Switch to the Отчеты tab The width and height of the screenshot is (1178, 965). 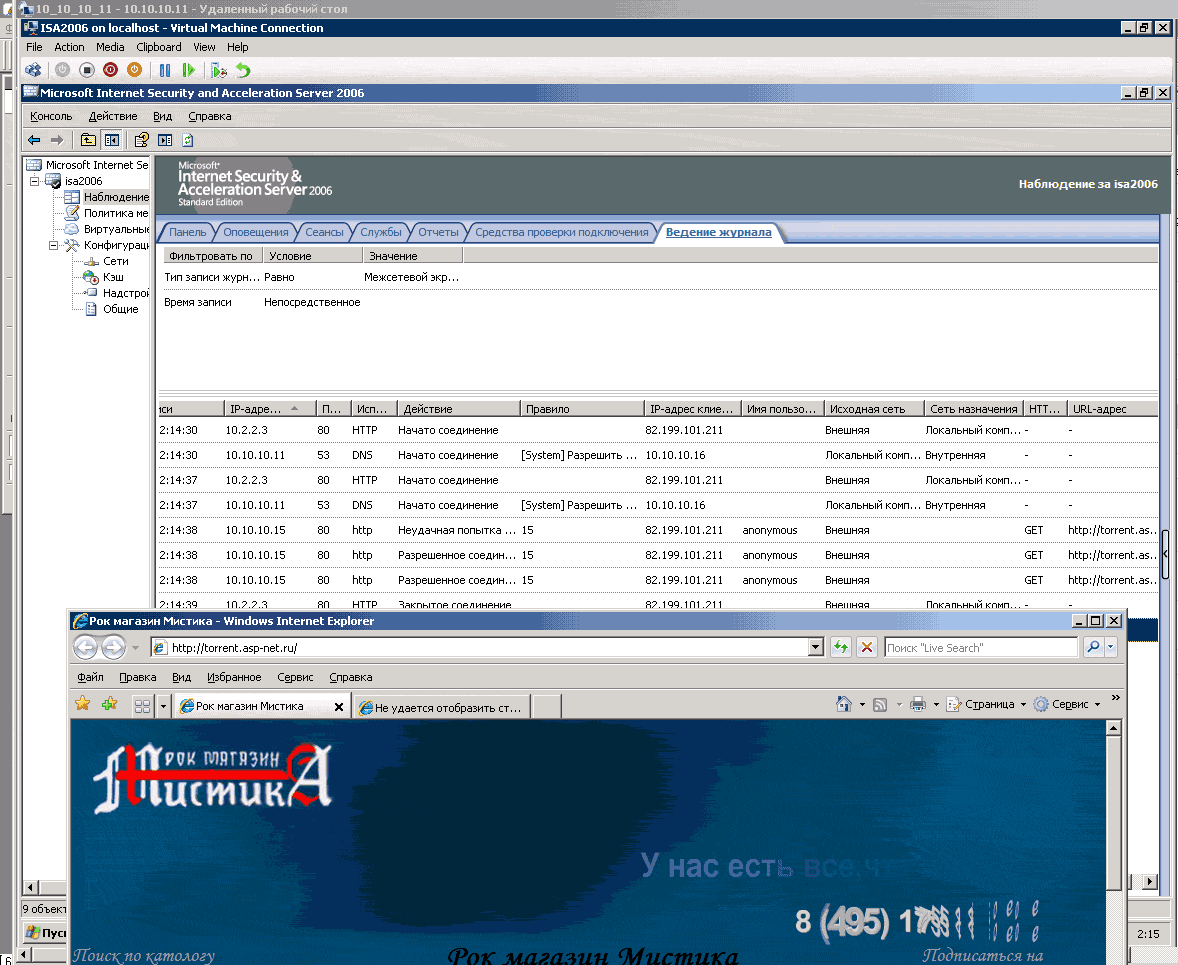(438, 232)
